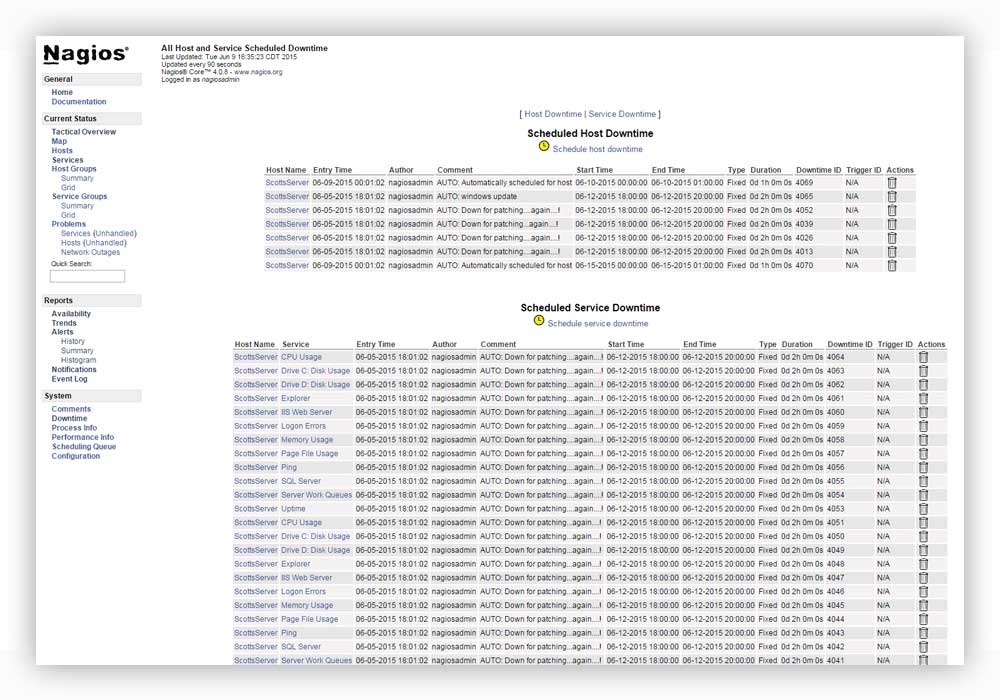Remove Logon Errors downtime ID 4059

click(x=923, y=426)
